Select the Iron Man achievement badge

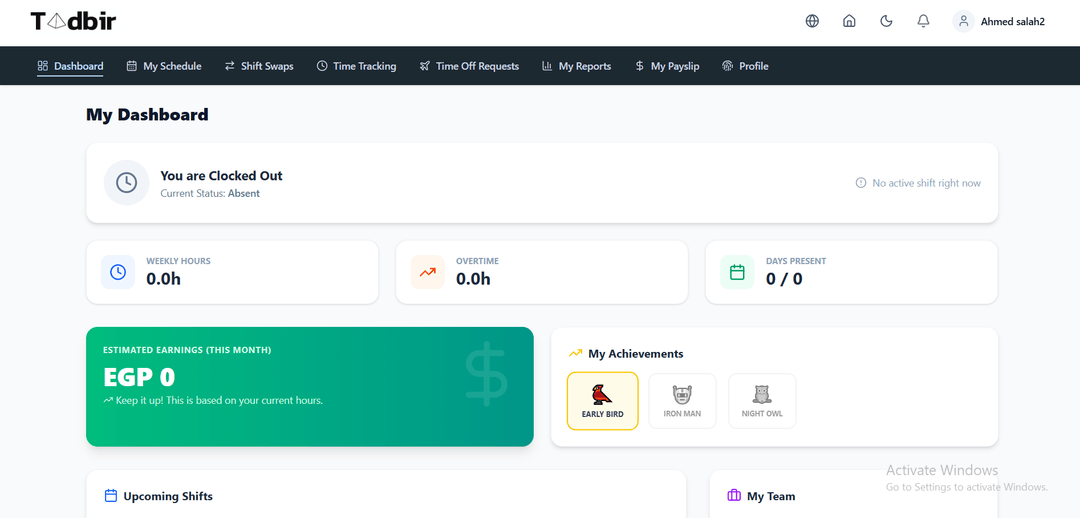pos(682,401)
